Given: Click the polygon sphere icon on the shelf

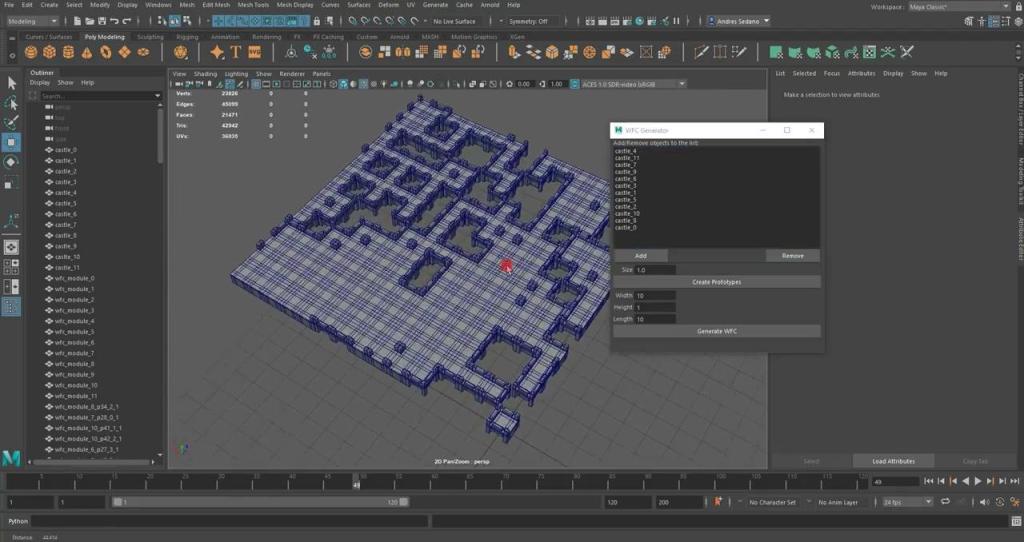Looking at the screenshot, I should [32, 52].
